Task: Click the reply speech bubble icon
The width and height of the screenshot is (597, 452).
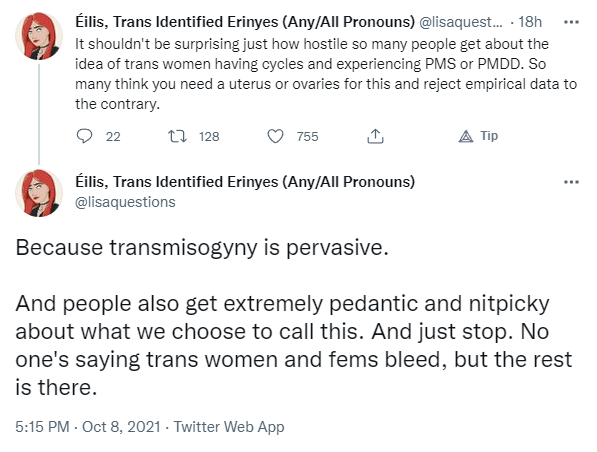Action: (x=84, y=136)
